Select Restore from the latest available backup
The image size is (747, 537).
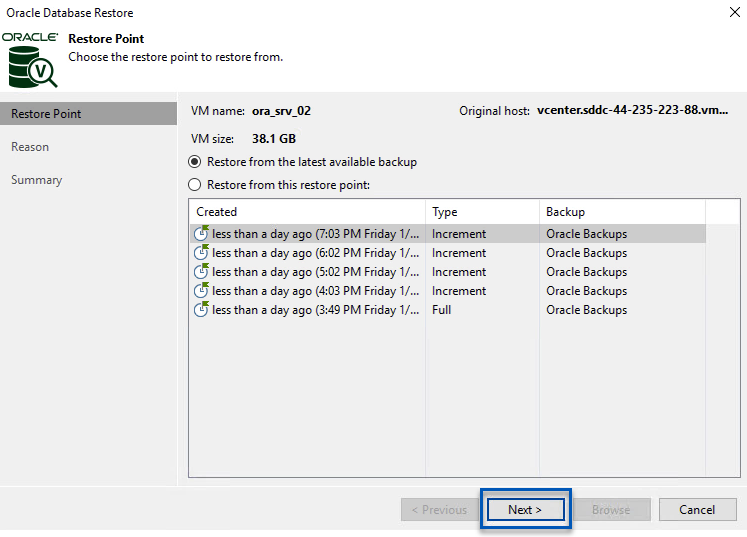click(x=195, y=162)
